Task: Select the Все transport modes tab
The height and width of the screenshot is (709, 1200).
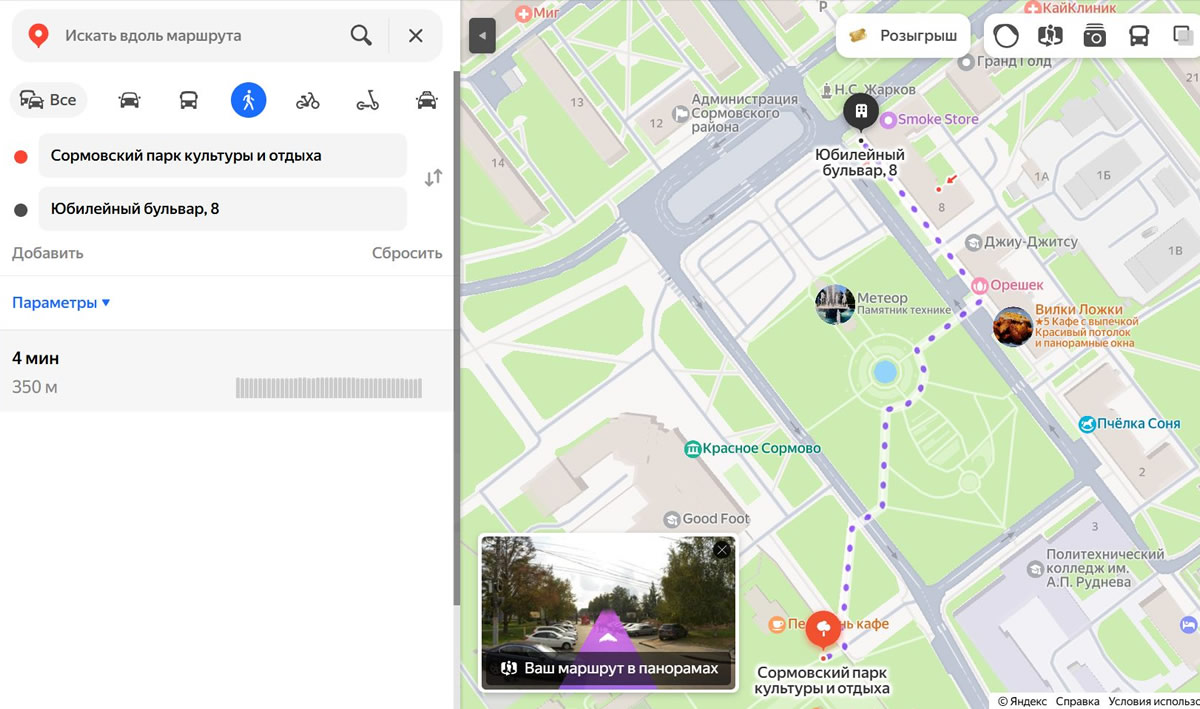Action: (x=49, y=100)
